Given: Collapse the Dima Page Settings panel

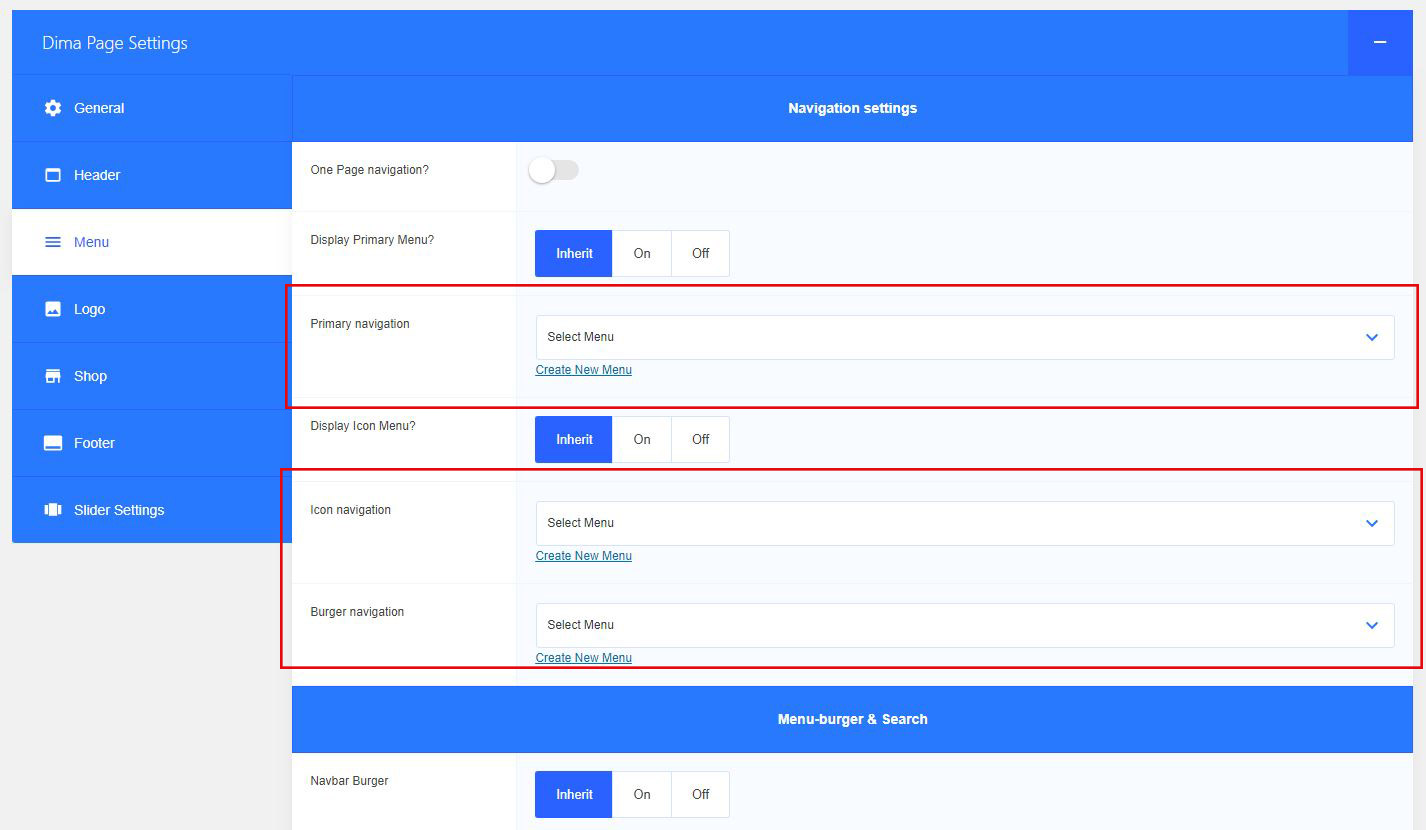Looking at the screenshot, I should coord(1380,42).
